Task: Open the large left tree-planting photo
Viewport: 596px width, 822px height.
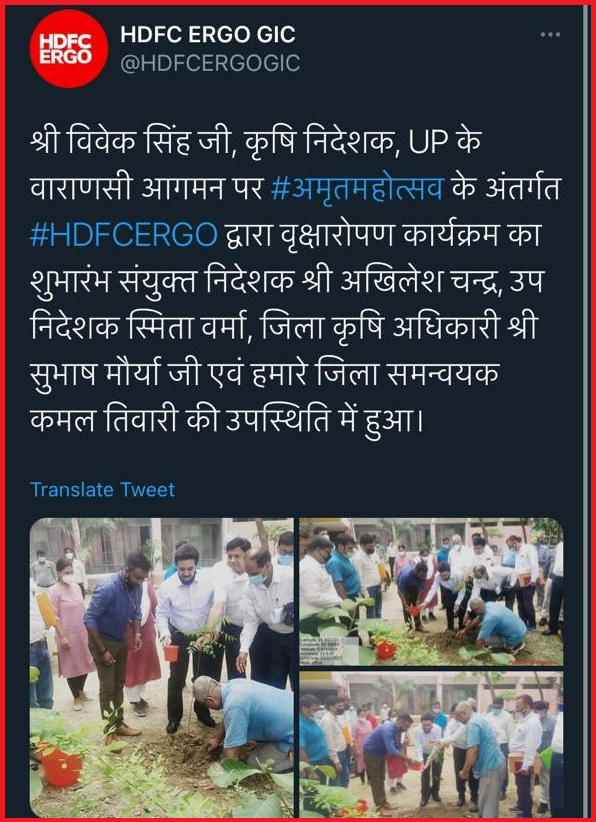Action: click(x=162, y=667)
